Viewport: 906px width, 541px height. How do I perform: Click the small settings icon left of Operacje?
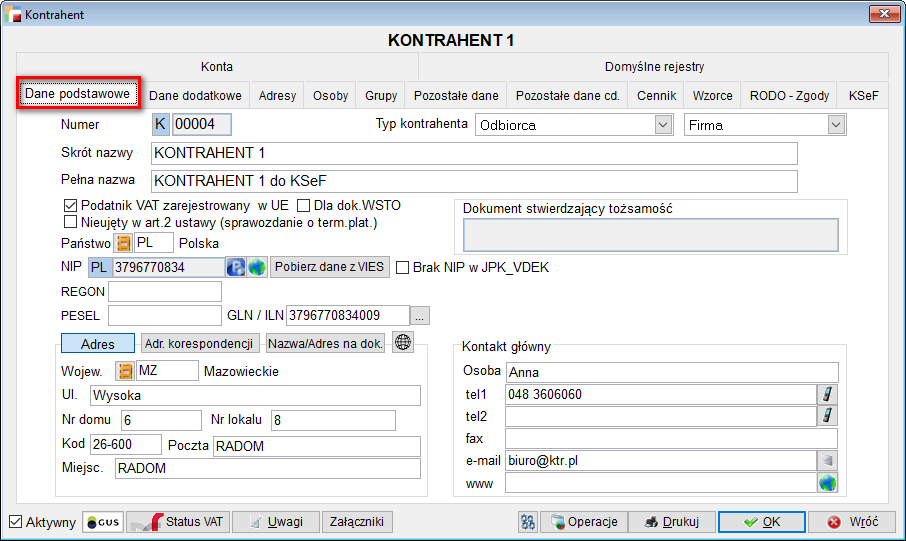[528, 522]
